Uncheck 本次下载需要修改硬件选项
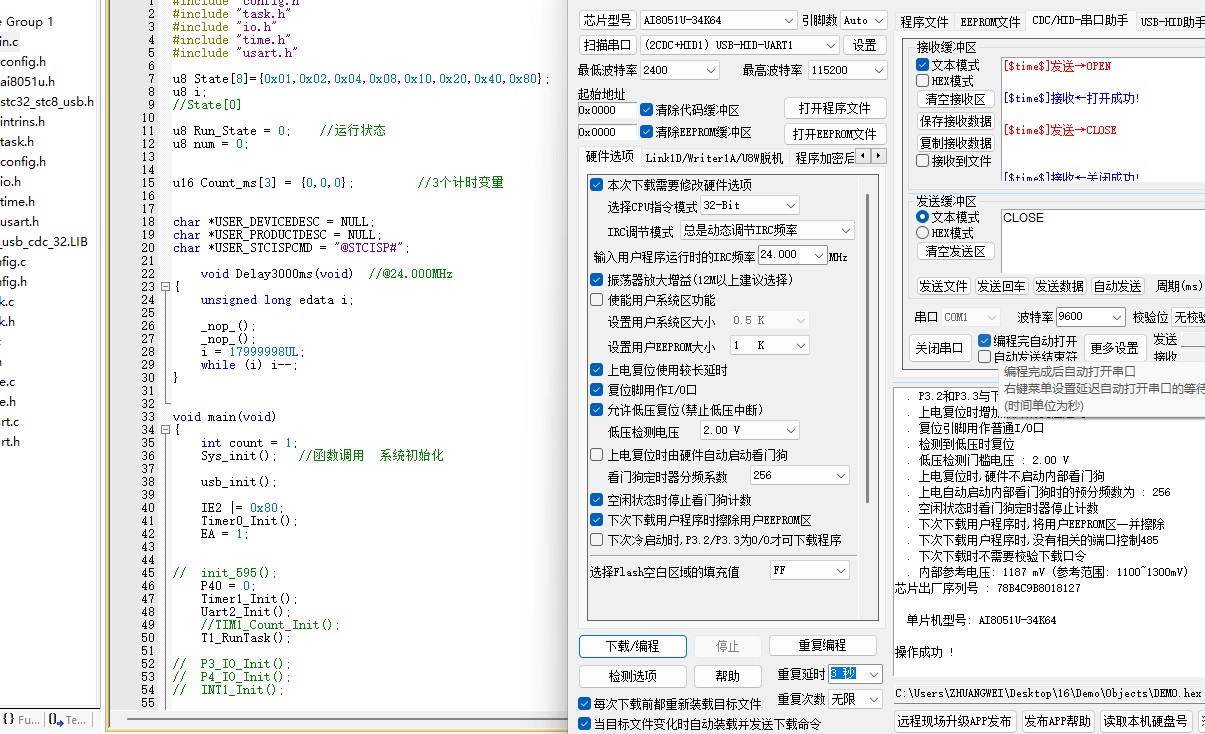1205x734 pixels. coord(597,185)
